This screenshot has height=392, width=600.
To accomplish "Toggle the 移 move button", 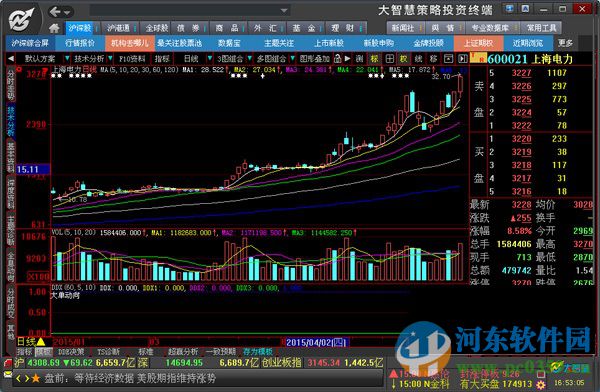I will click(x=433, y=59).
